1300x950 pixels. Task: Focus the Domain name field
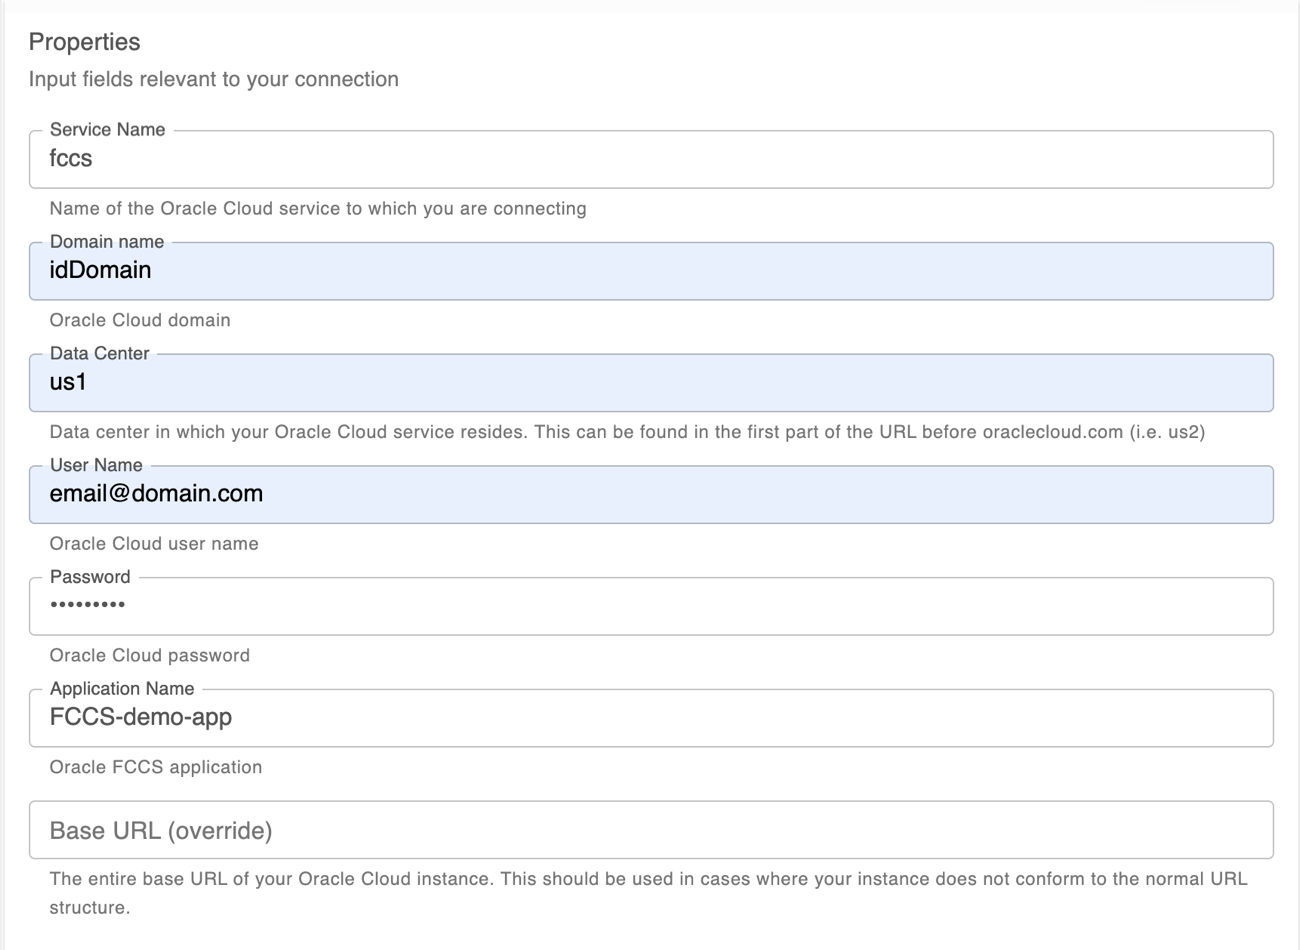[x=651, y=271]
